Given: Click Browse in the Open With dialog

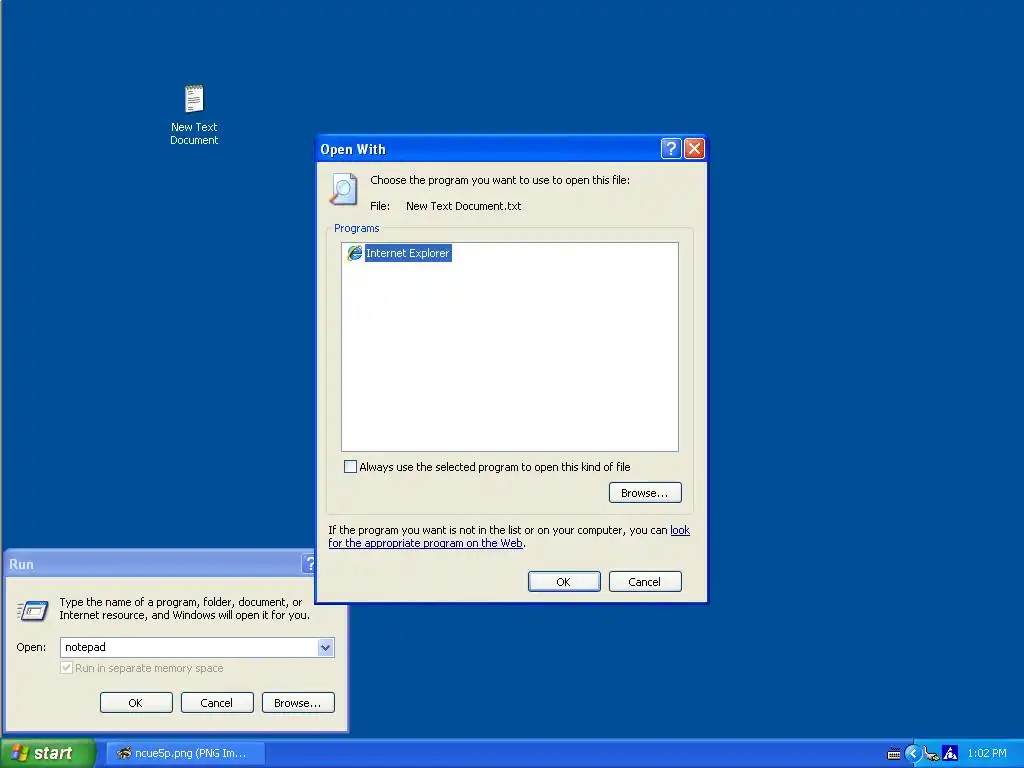Looking at the screenshot, I should coord(645,492).
